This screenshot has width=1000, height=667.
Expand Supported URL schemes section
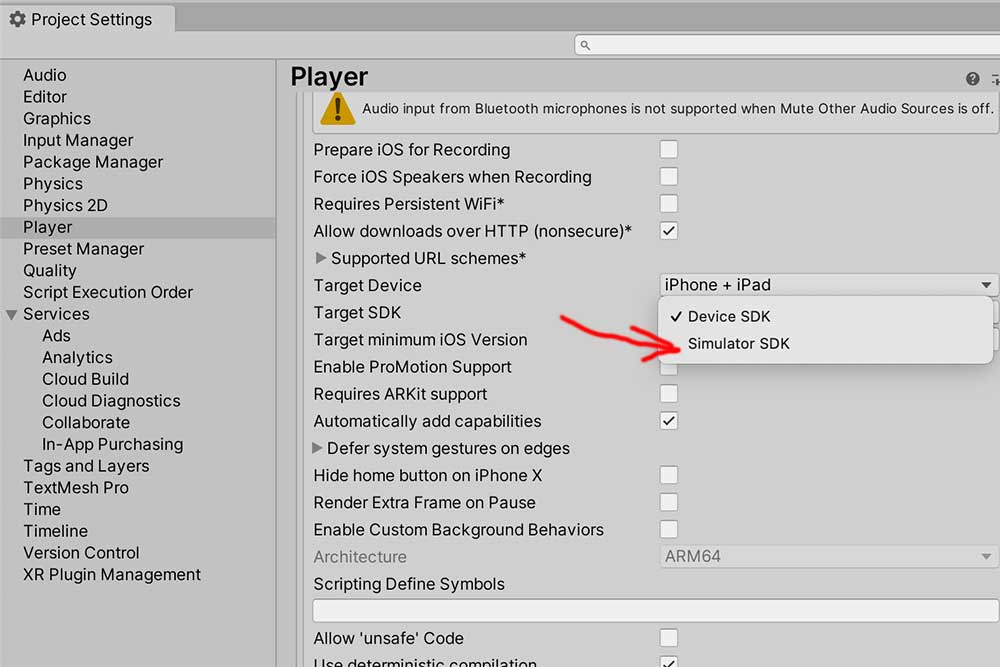(x=321, y=258)
